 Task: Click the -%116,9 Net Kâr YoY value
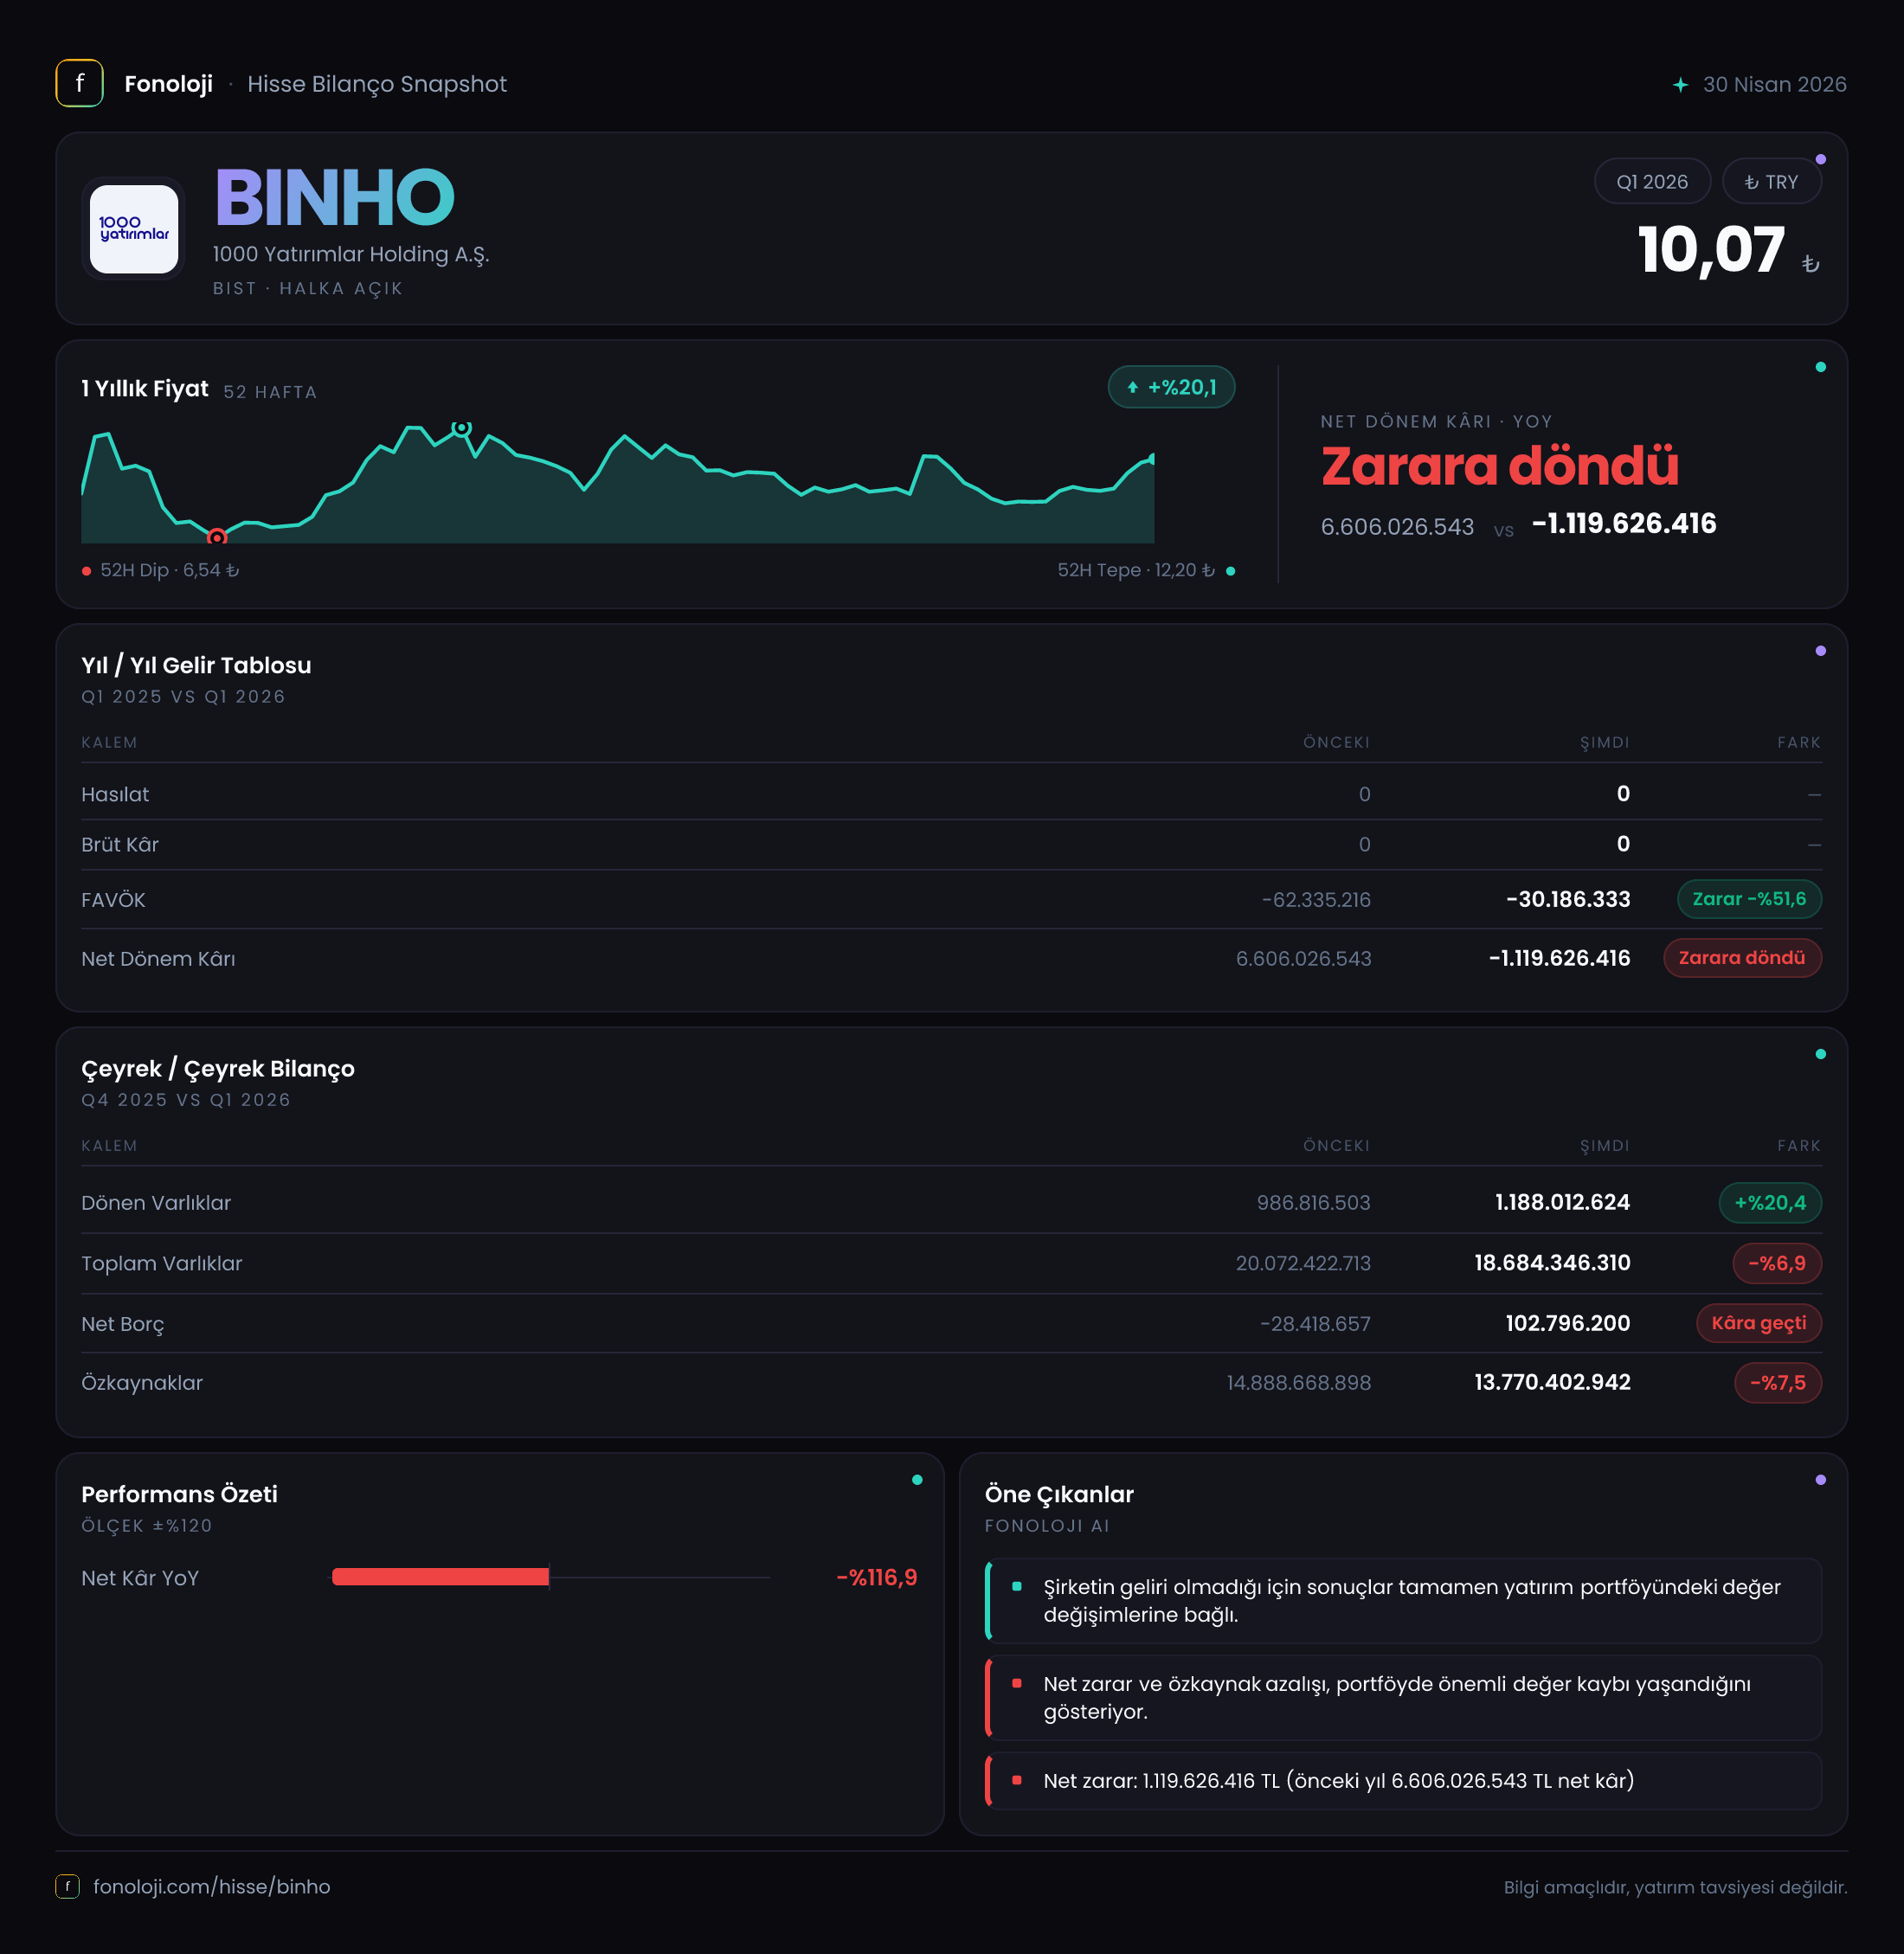coord(877,1577)
